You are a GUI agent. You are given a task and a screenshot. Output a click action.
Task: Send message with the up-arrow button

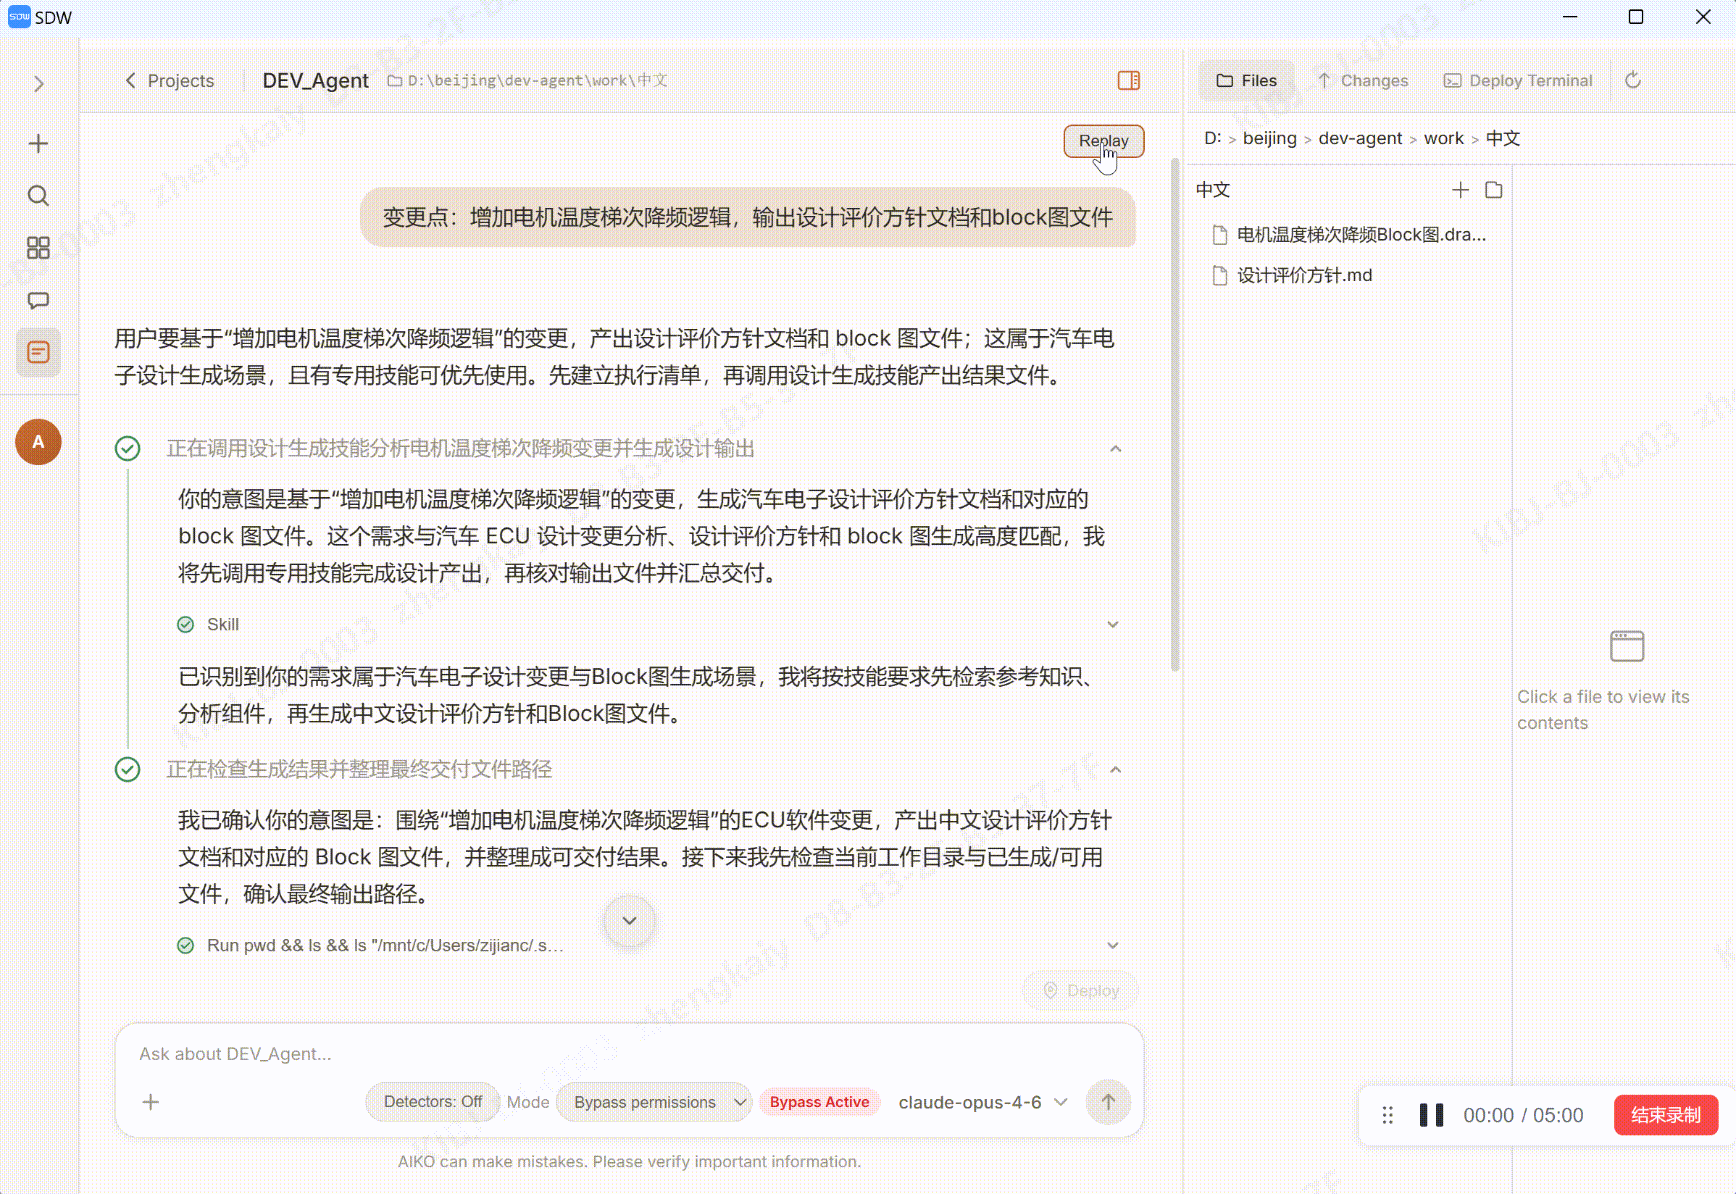tap(1108, 1102)
